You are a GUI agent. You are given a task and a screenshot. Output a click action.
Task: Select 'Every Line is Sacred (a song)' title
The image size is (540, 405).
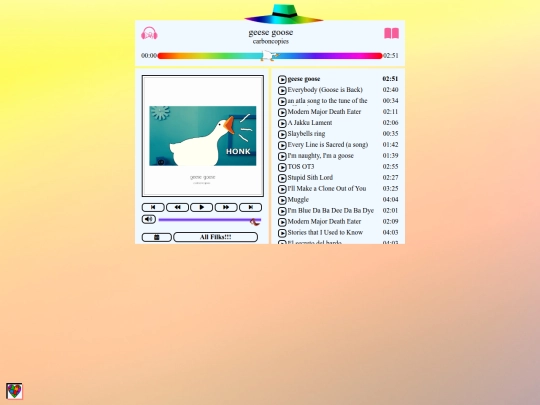point(328,145)
